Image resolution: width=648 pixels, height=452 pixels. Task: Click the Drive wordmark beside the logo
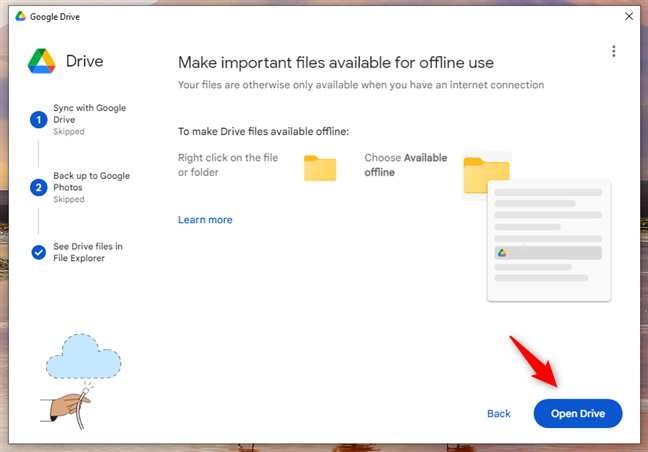[x=84, y=61]
